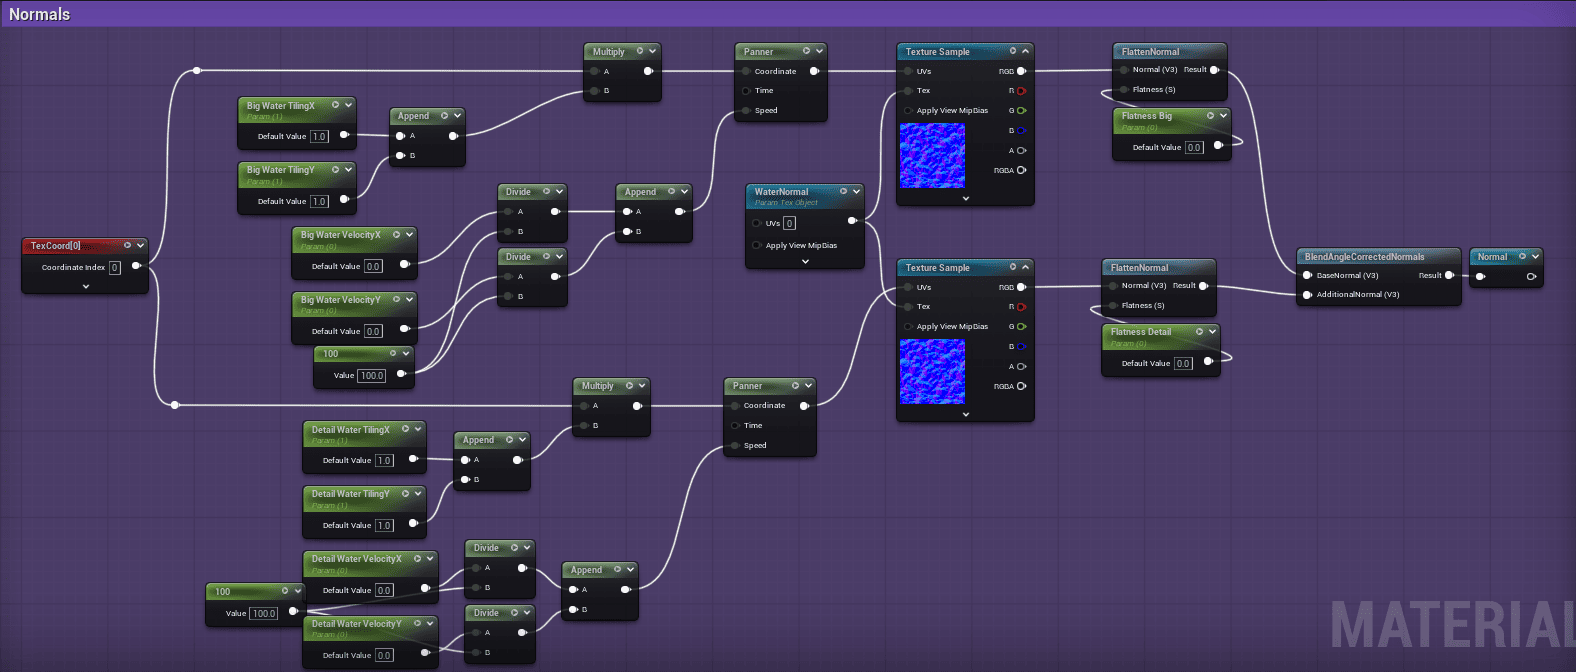
Task: Toggle the preview icon on Big Water VelocityY
Action: 397,299
